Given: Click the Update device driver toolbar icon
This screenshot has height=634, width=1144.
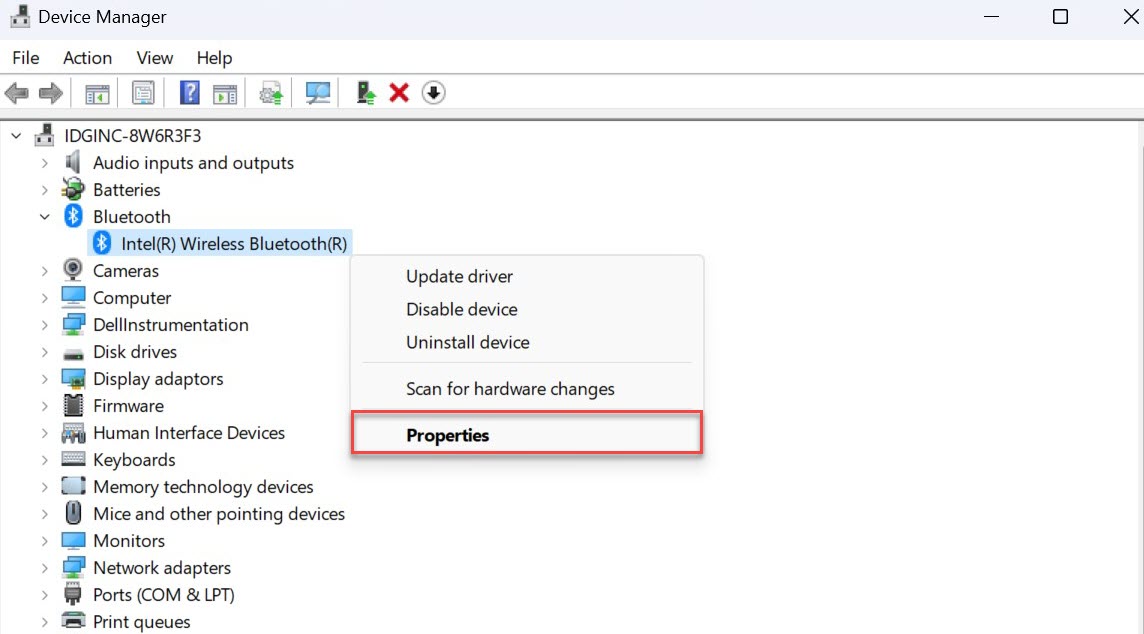Looking at the screenshot, I should (x=271, y=93).
